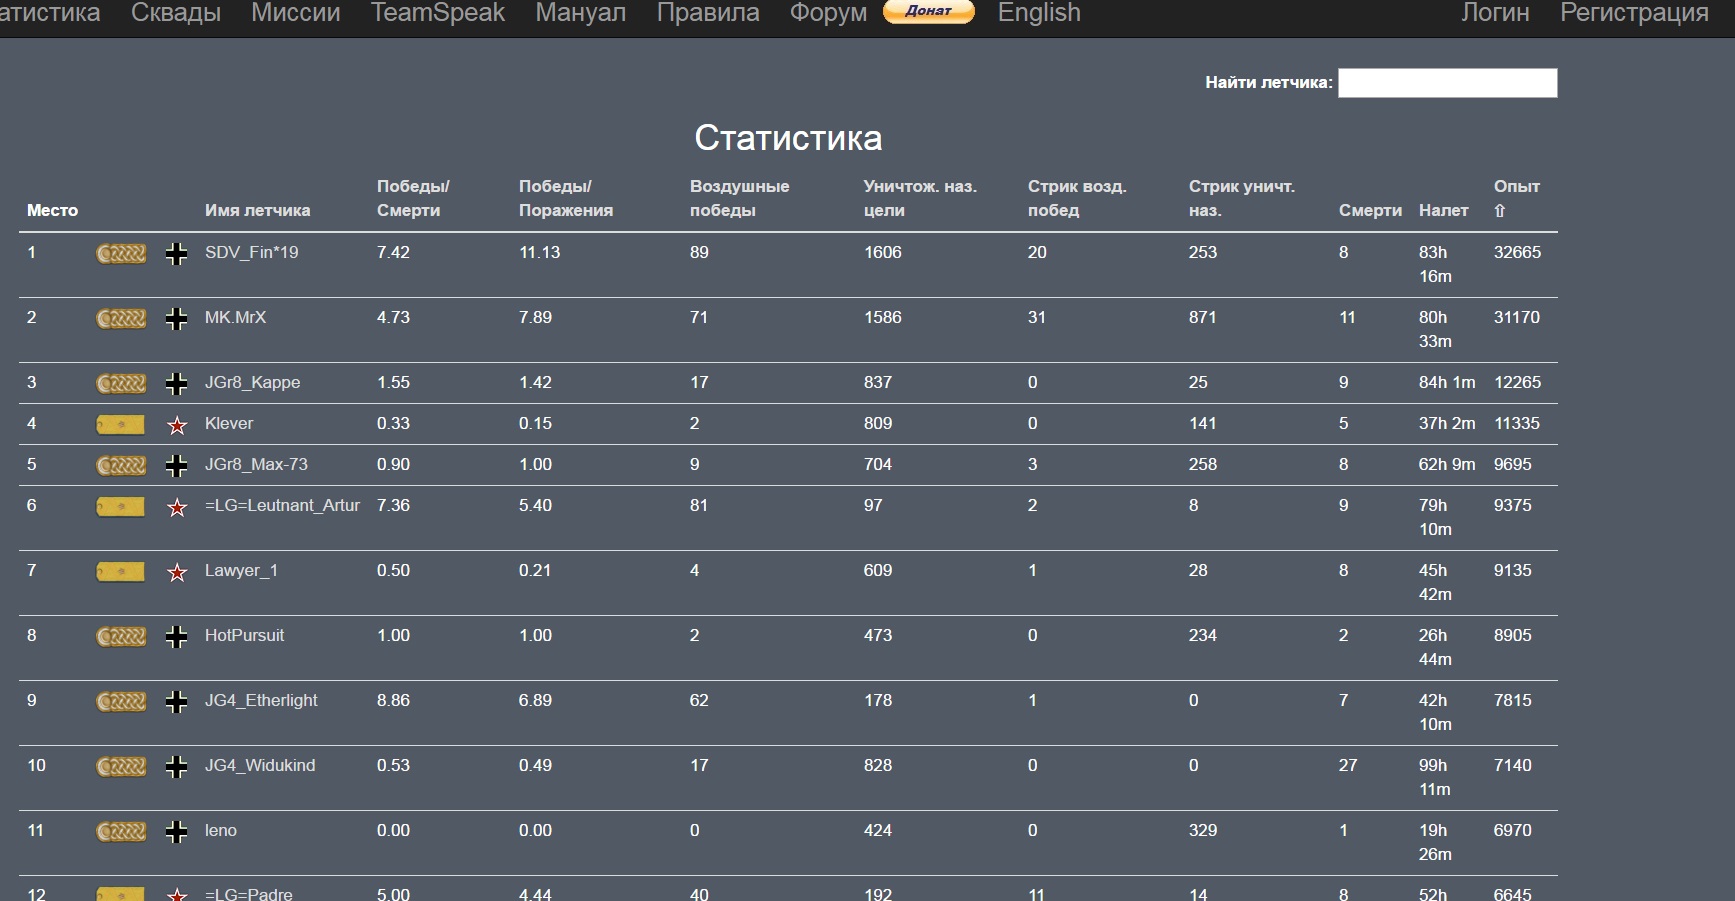This screenshot has height=901, width=1735.
Task: Click the sort arrow under Опыт header
Action: [x=1499, y=211]
